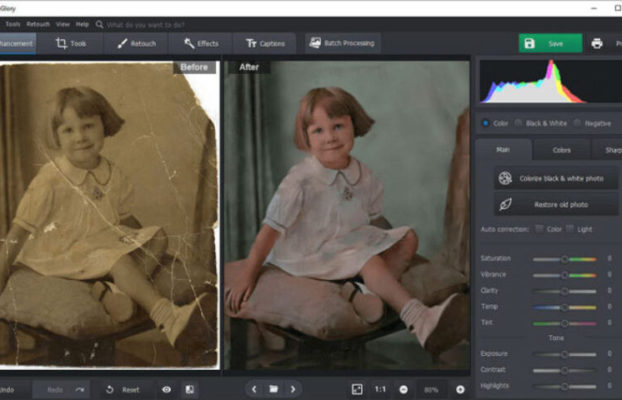Click the zoom in plus icon
Image resolution: width=622 pixels, height=400 pixels.
[x=460, y=390]
